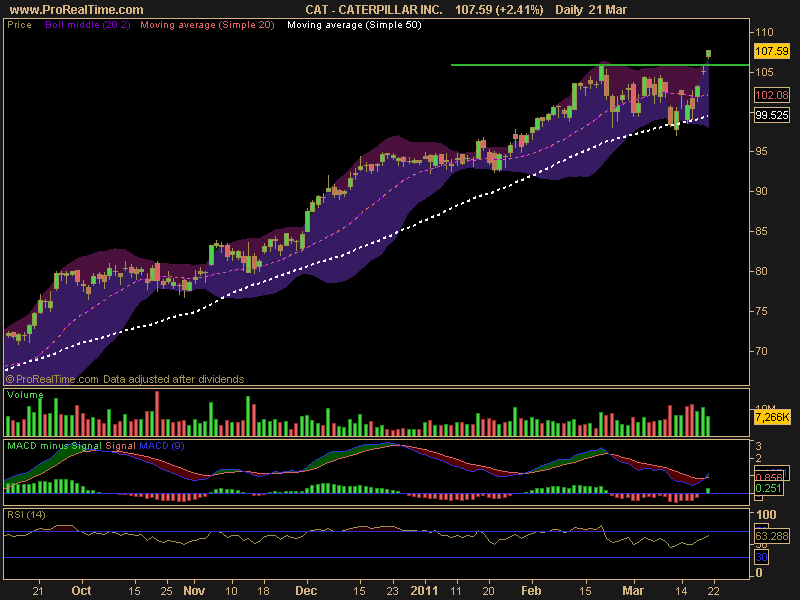Click the red Signal label in MACD panel

120,445
